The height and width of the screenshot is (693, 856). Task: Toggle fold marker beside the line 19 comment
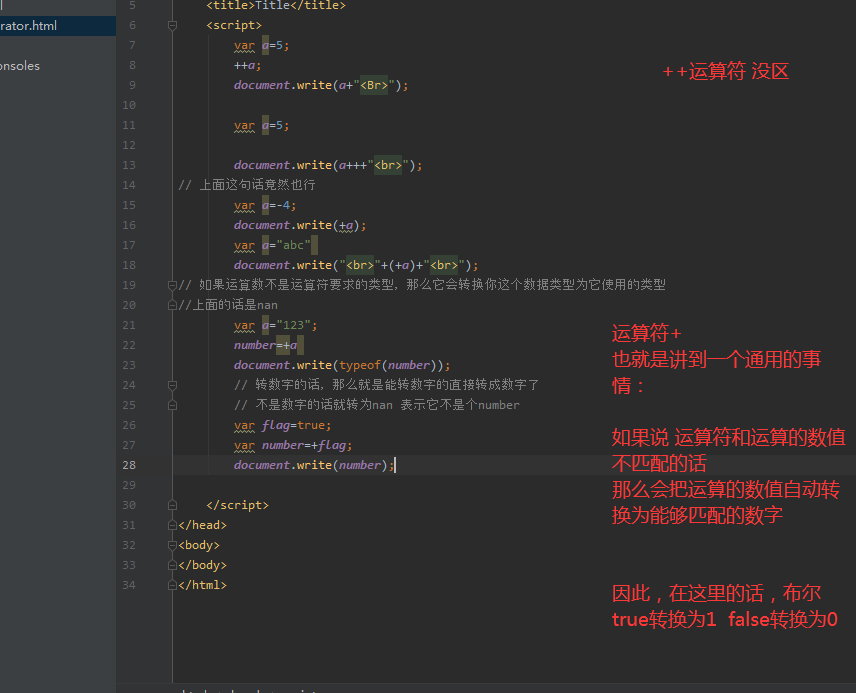pyautogui.click(x=173, y=285)
